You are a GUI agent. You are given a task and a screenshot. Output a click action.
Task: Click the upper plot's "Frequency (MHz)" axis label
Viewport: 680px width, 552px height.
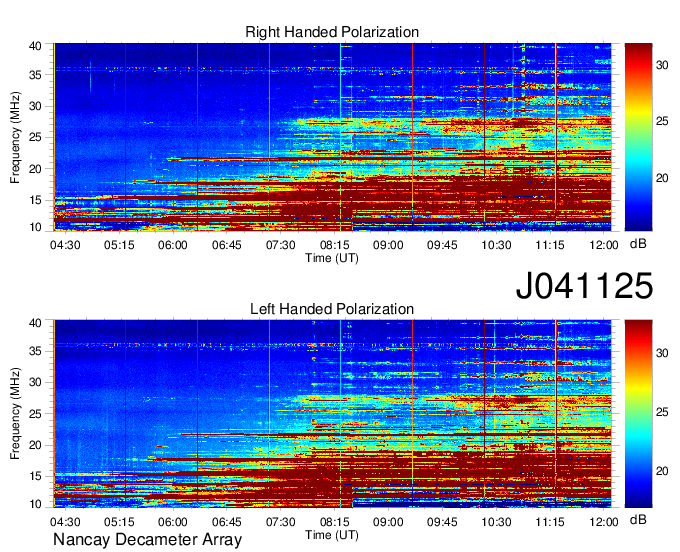click(15, 137)
